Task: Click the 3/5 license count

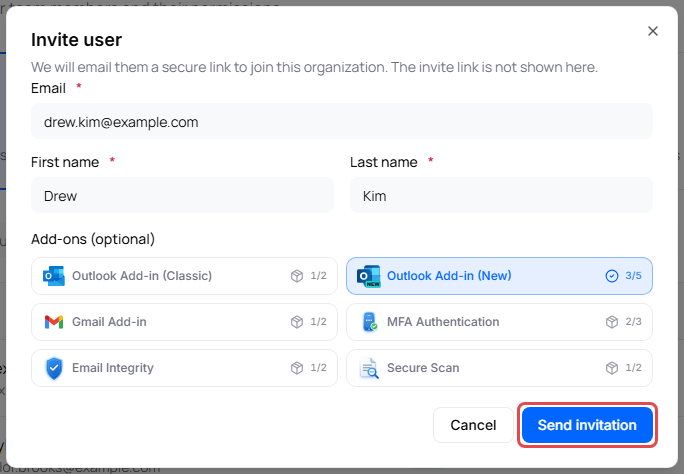Action: [633, 276]
